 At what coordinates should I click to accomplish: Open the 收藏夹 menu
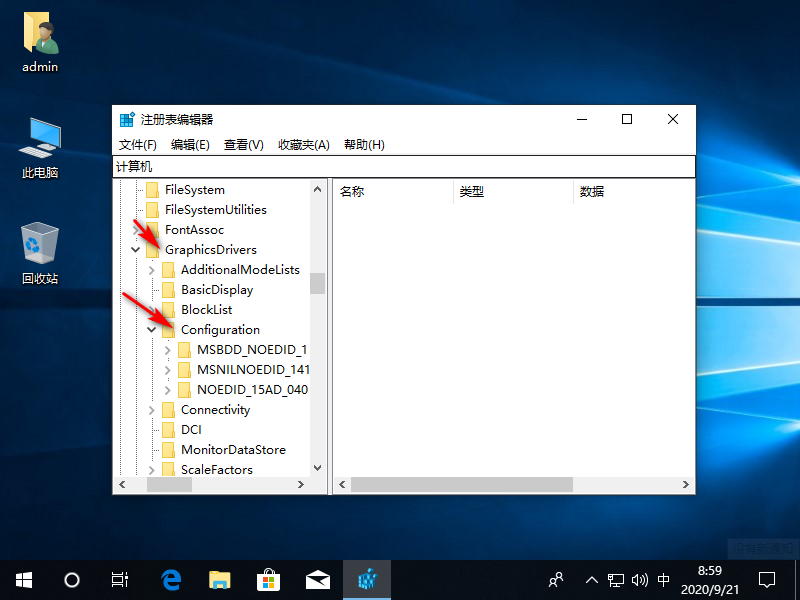click(303, 144)
